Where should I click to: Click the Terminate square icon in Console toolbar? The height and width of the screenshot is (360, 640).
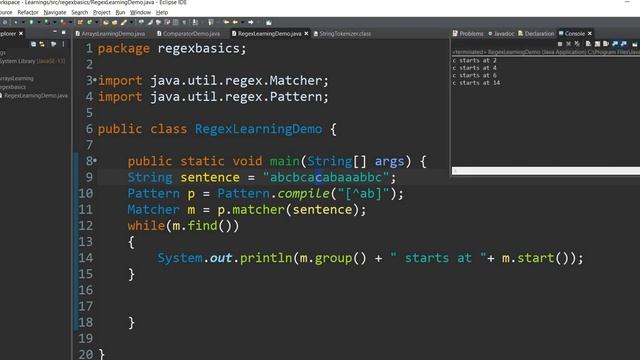point(560,44)
